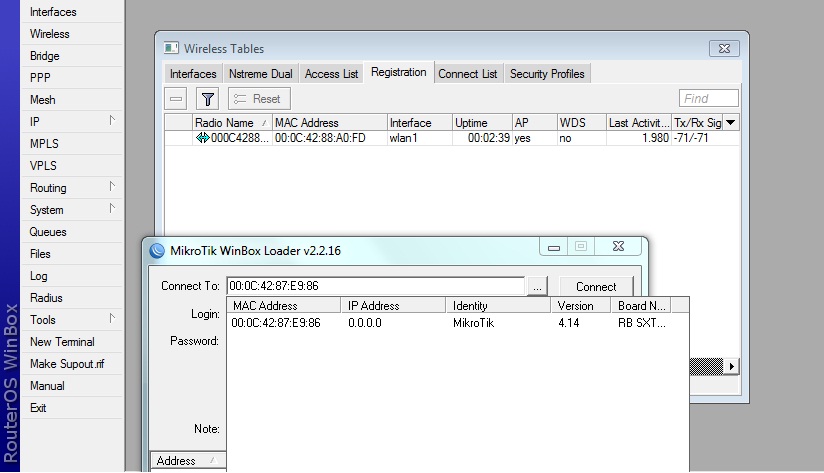Click the IP Address column header in discovery list
The height and width of the screenshot is (473, 824).
[x=393, y=305]
